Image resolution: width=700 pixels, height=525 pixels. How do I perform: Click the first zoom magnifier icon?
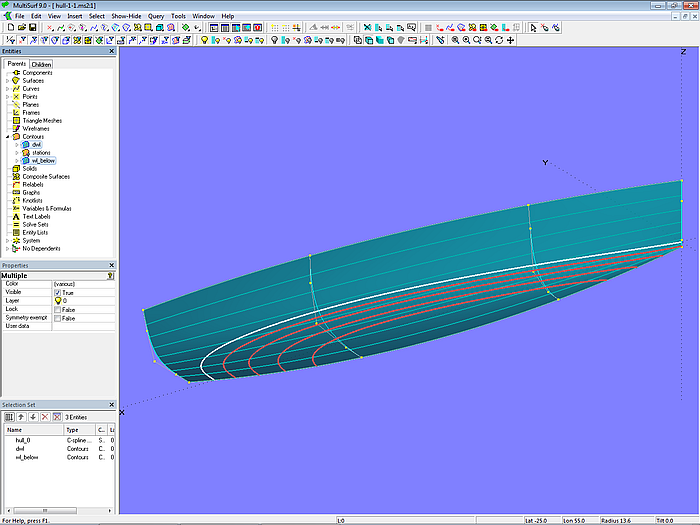click(455, 40)
